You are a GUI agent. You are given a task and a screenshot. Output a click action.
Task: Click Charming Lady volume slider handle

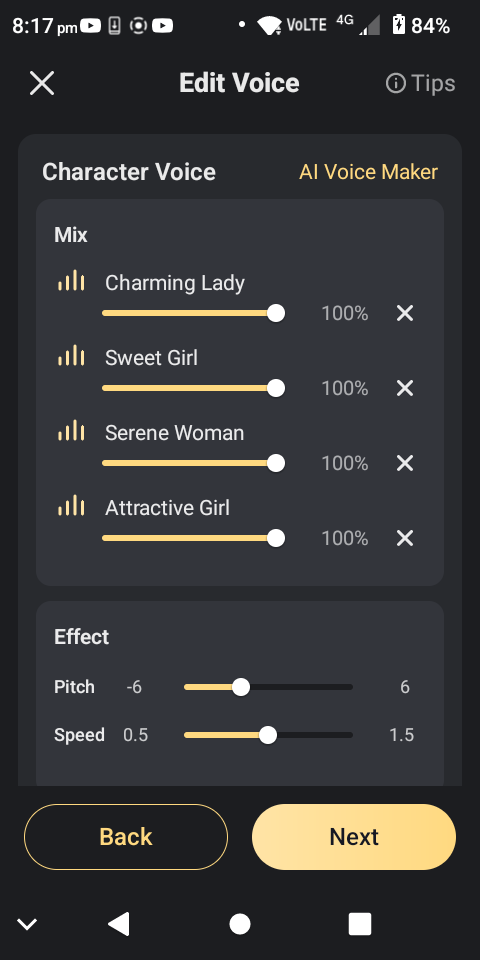click(276, 313)
